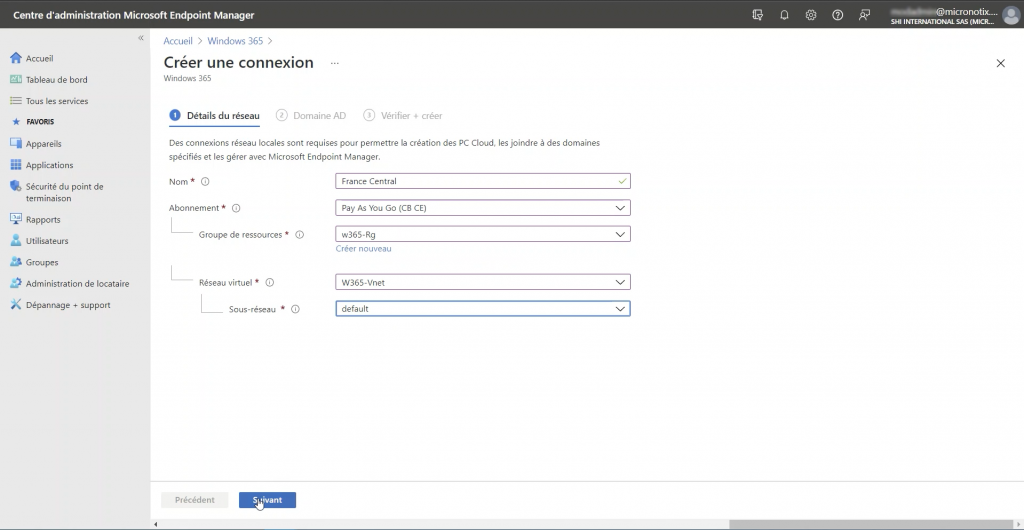Close the Créer une connexion pane
1024x530 pixels.
[1000, 63]
